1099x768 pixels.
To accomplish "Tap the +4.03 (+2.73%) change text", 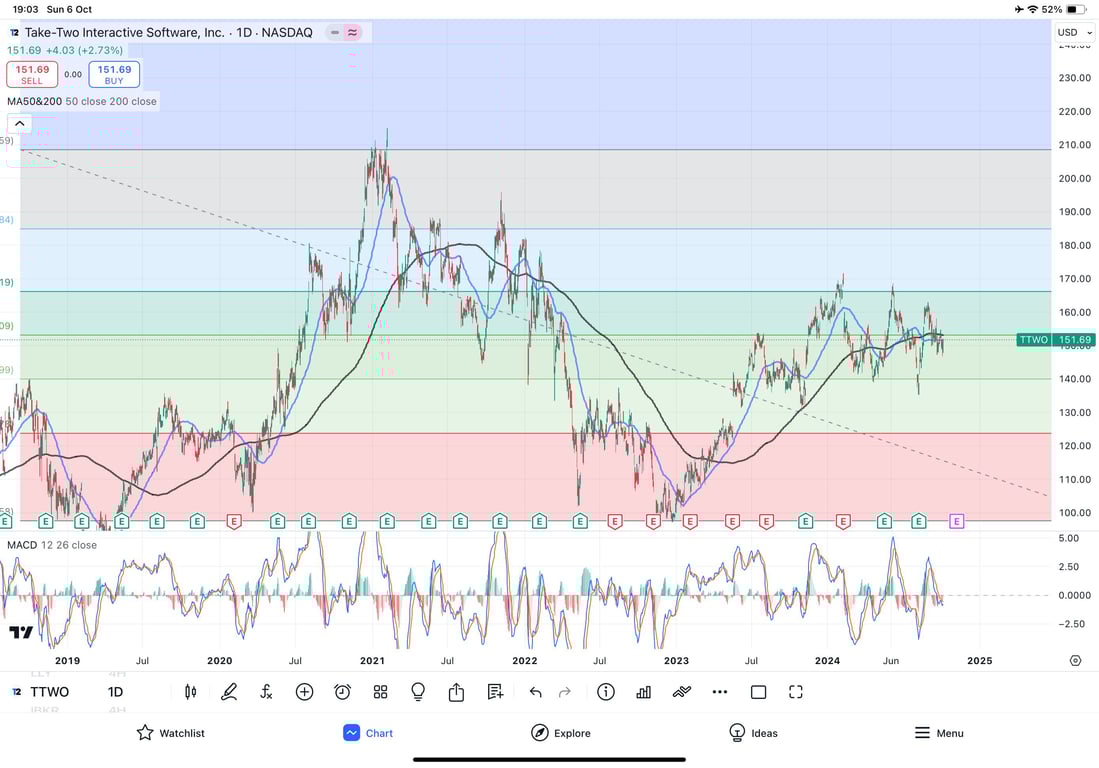I will click(84, 50).
